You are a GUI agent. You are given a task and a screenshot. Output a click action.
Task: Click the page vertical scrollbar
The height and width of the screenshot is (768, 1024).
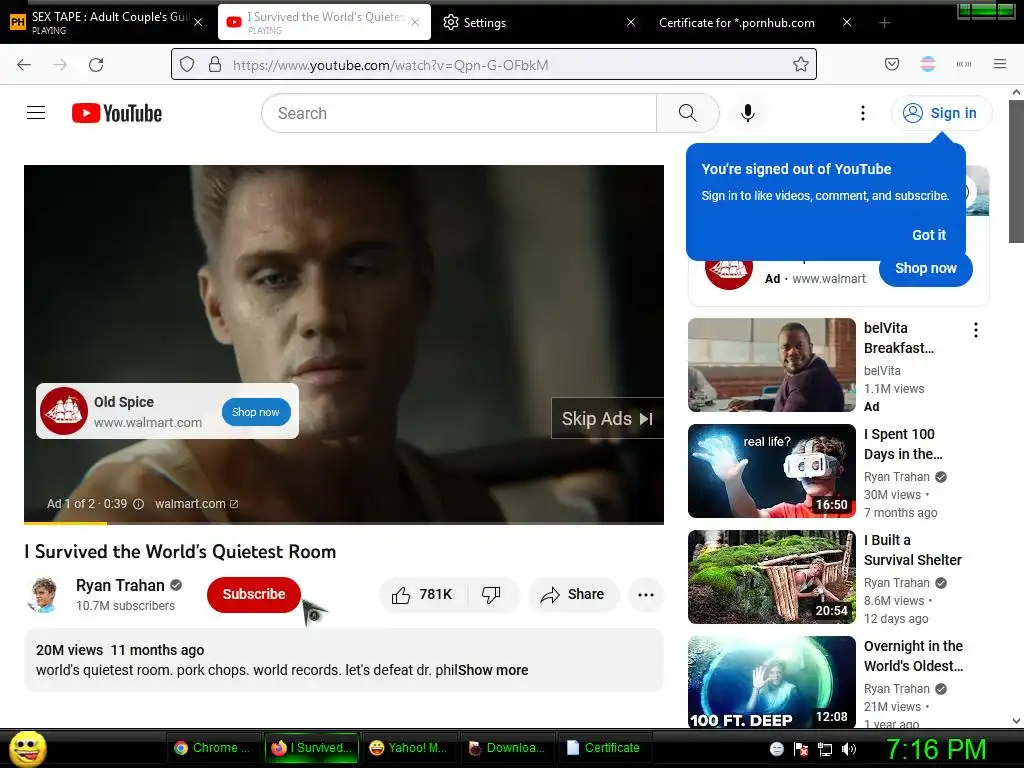click(x=1016, y=170)
